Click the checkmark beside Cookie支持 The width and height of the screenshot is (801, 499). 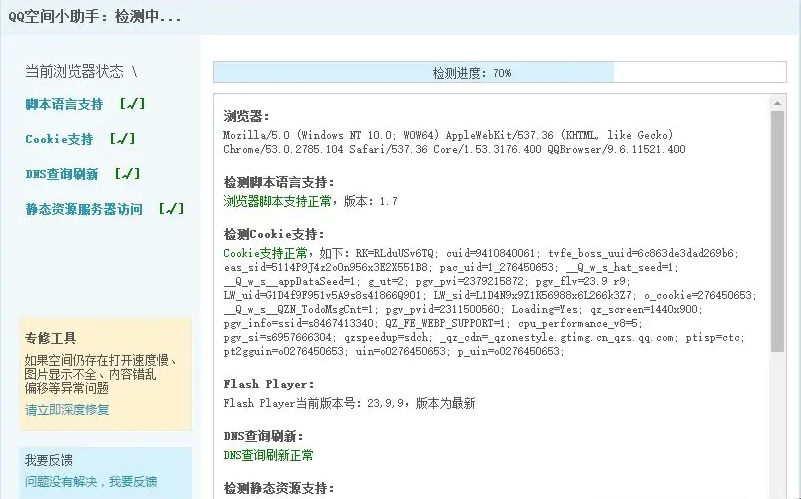pyautogui.click(x=123, y=138)
